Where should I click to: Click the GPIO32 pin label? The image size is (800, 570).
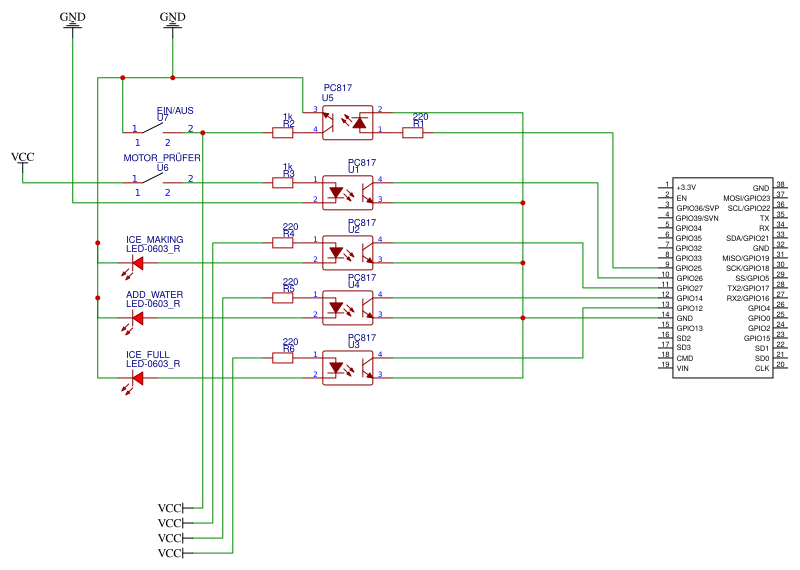[x=689, y=248]
